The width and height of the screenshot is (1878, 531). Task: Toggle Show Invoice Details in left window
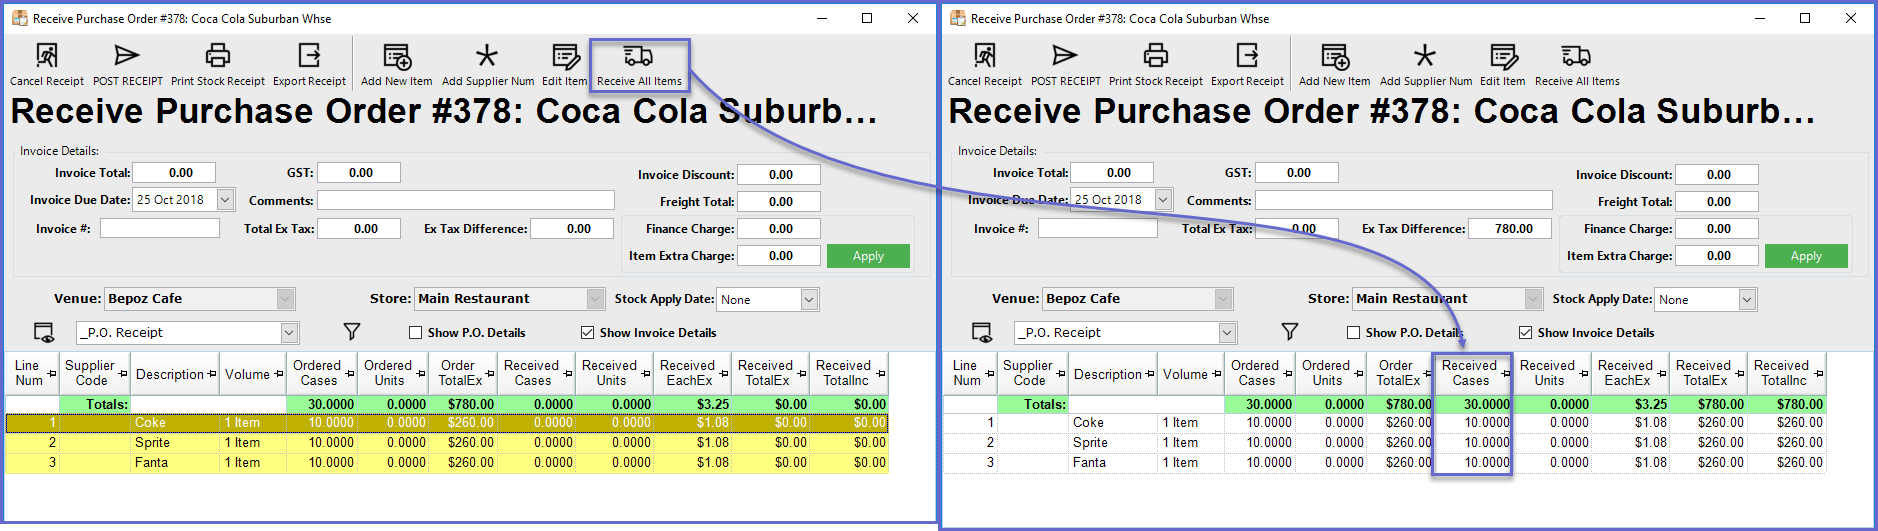pyautogui.click(x=587, y=333)
